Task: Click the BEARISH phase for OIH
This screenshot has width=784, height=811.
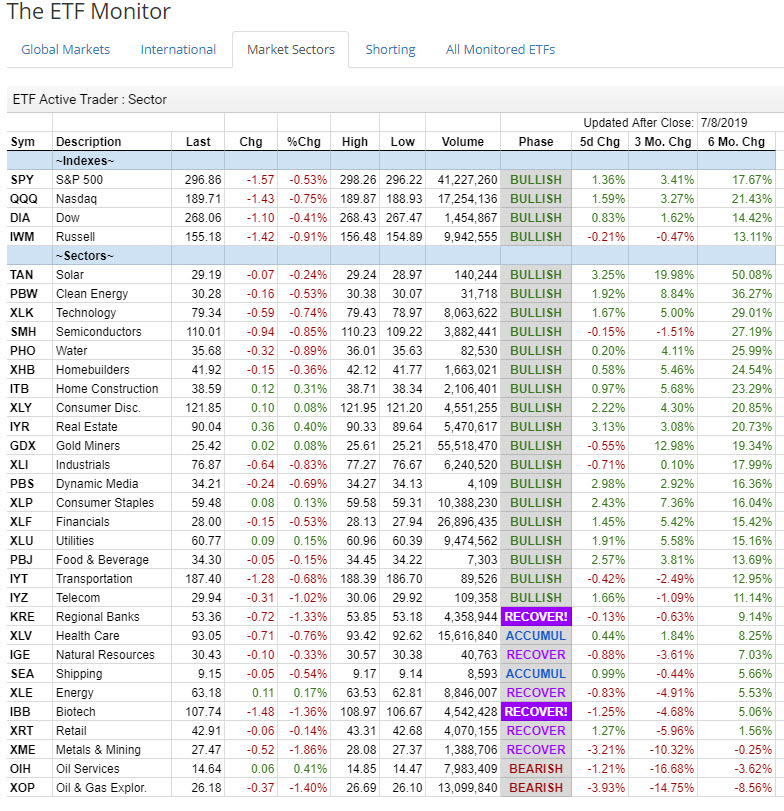Action: (536, 769)
